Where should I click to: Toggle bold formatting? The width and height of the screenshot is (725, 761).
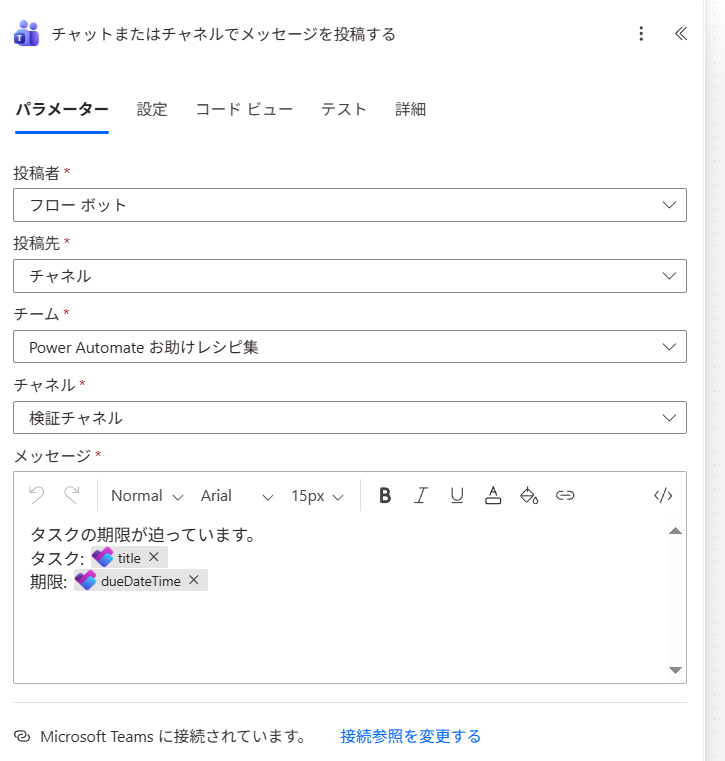(385, 496)
